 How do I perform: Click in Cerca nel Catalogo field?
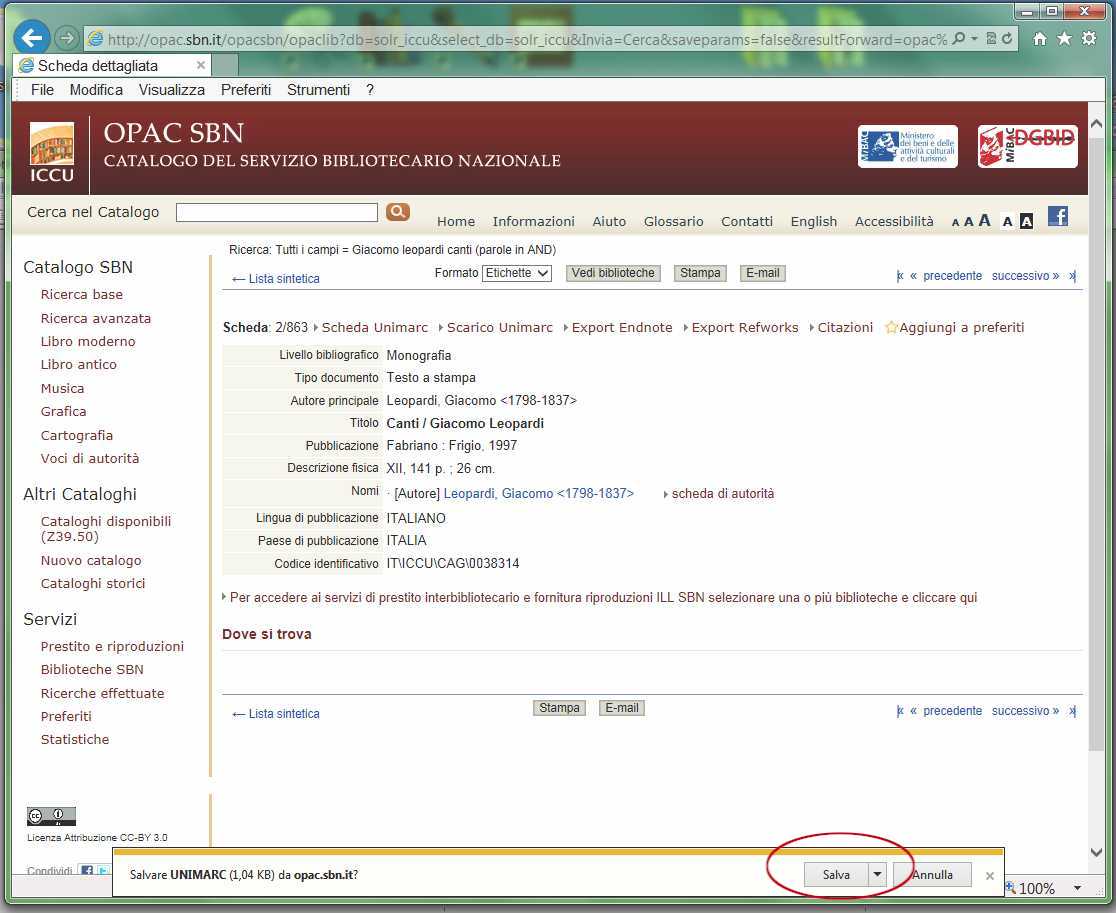[x=277, y=212]
